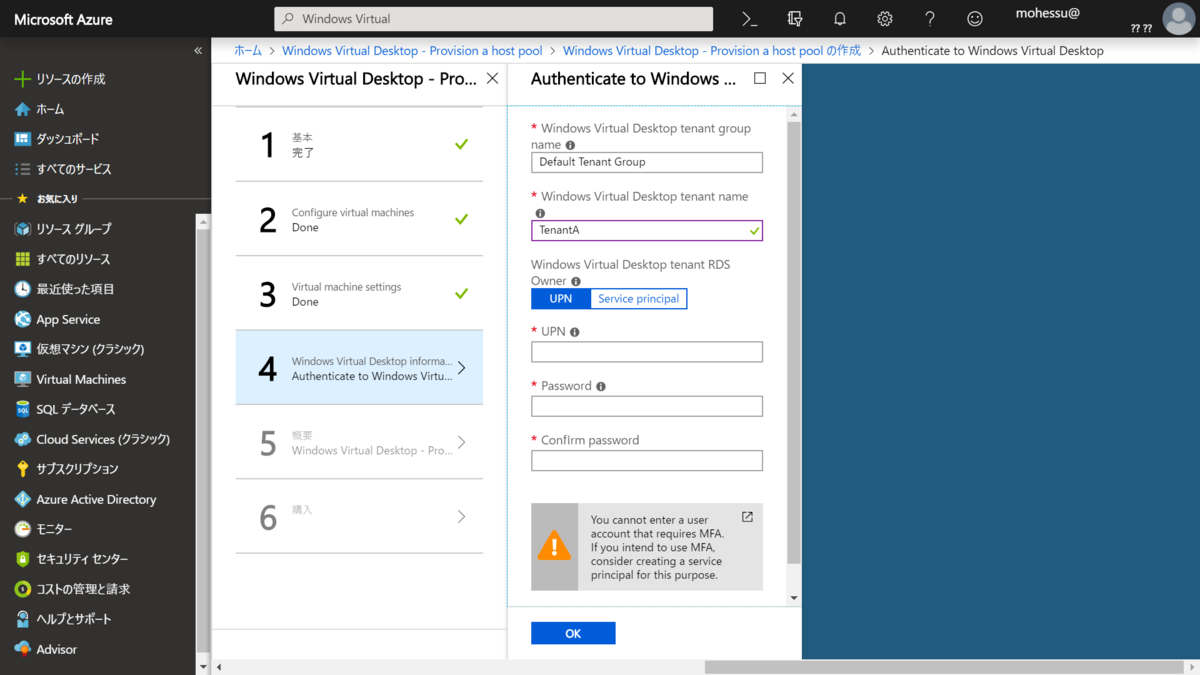This screenshot has height=675, width=1200.
Task: Open App Service in the sidebar
Action: click(58, 319)
